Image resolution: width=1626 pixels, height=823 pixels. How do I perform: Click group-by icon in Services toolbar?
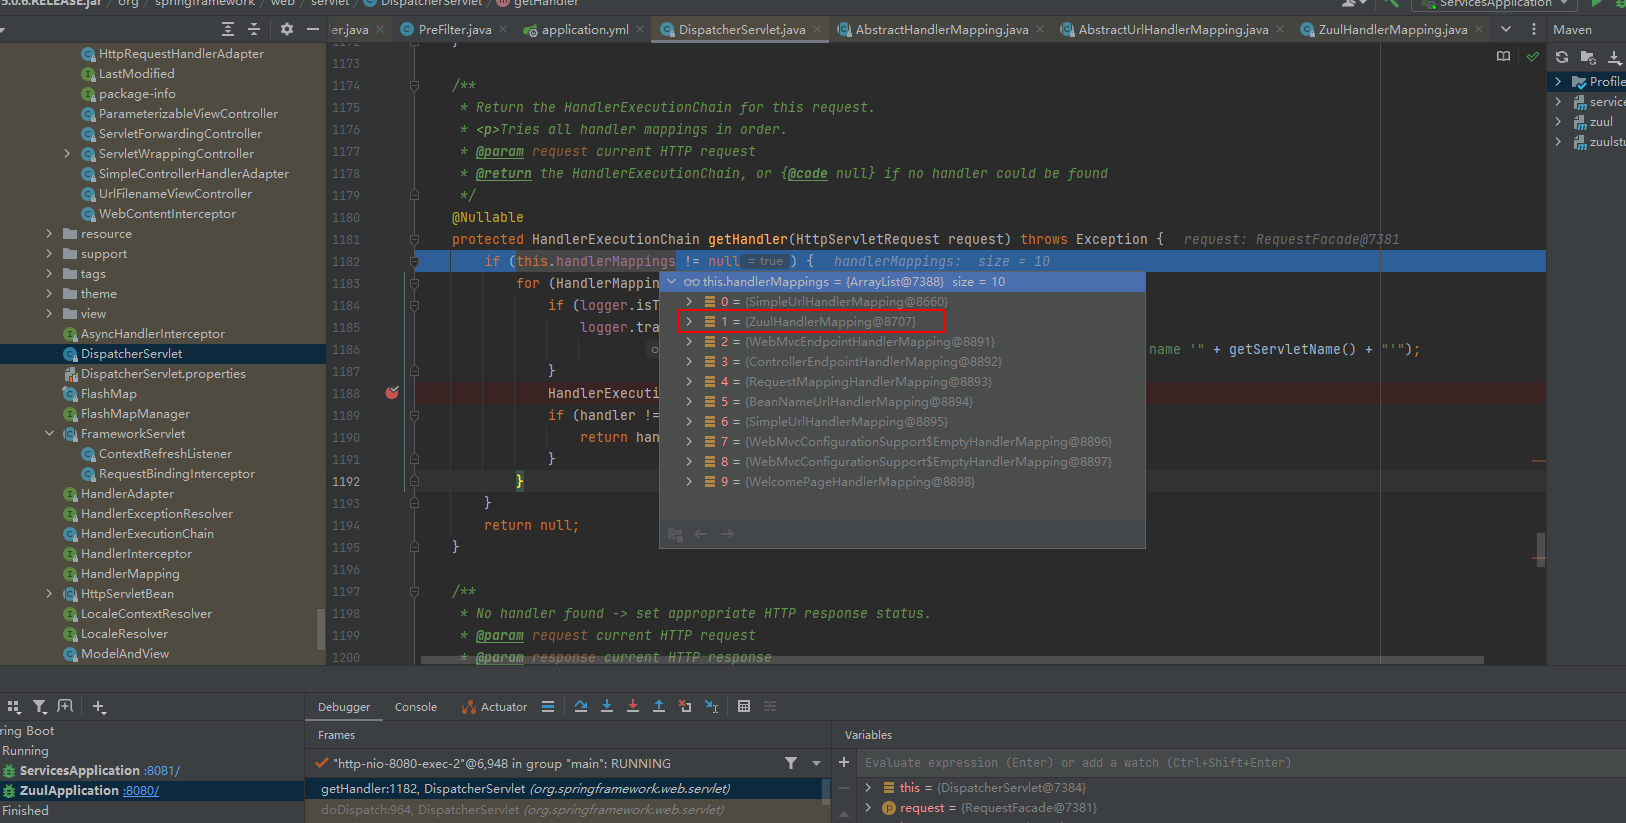[x=13, y=706]
